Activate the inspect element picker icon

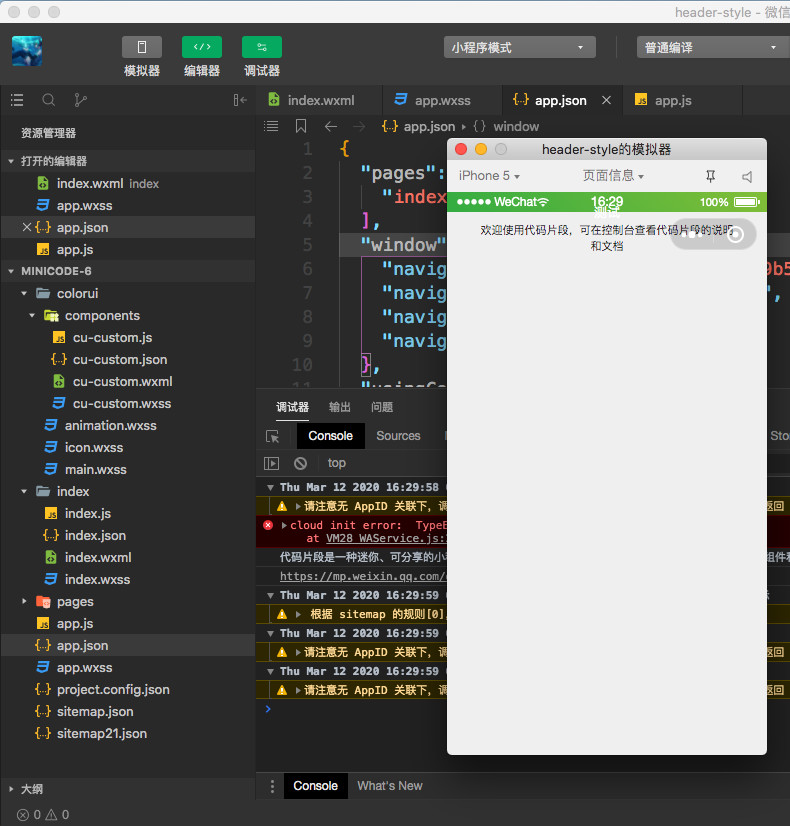point(272,436)
